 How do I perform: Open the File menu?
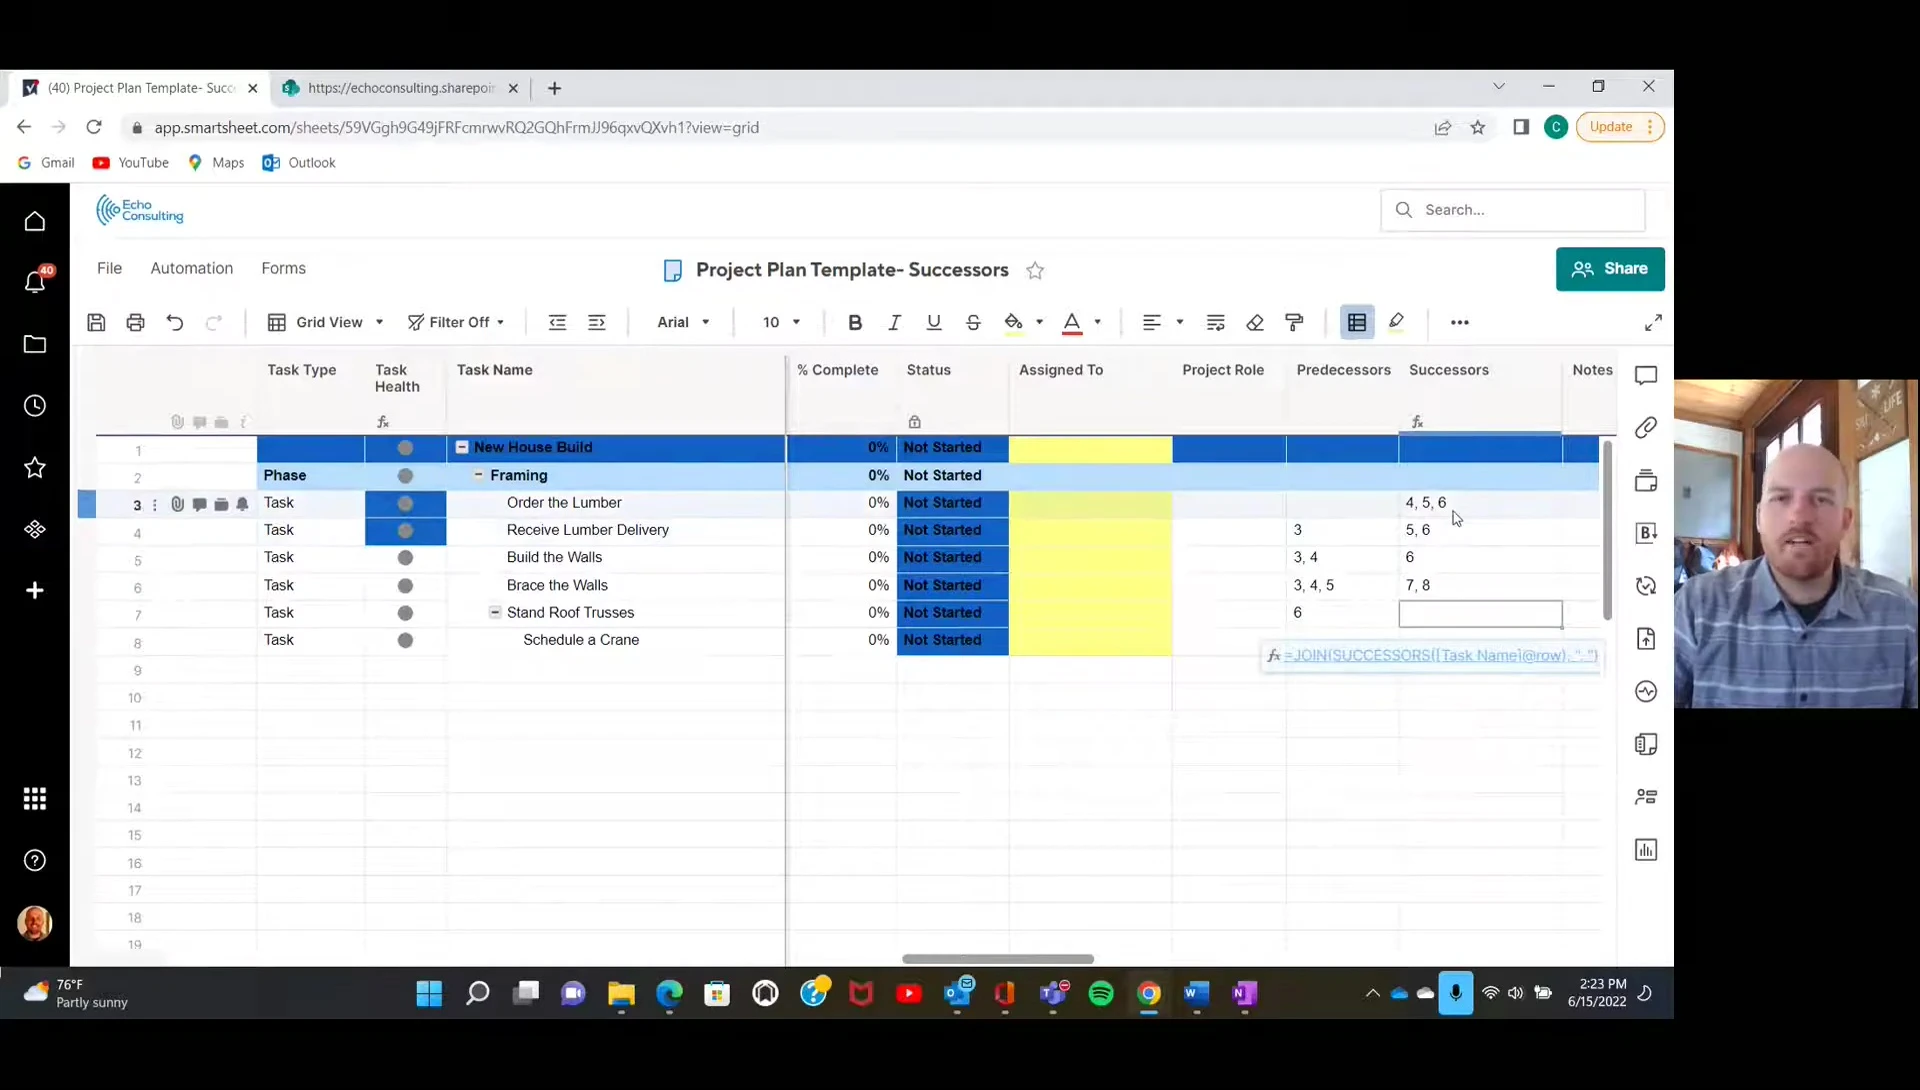point(109,268)
